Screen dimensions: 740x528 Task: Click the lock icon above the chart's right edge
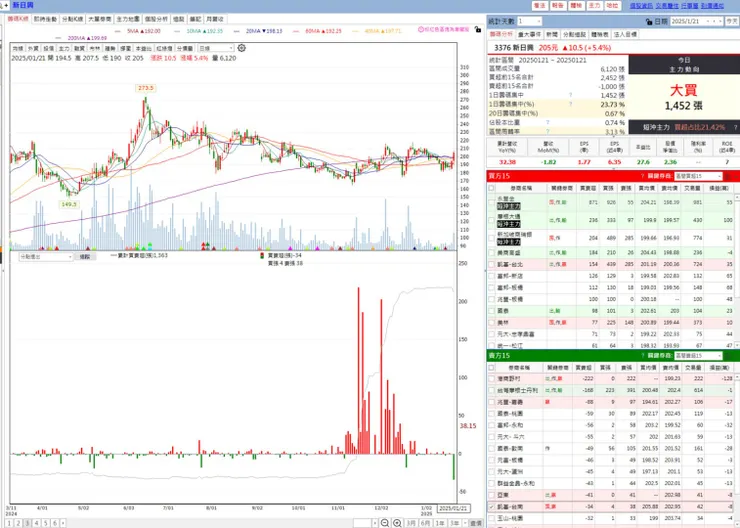point(478,29)
